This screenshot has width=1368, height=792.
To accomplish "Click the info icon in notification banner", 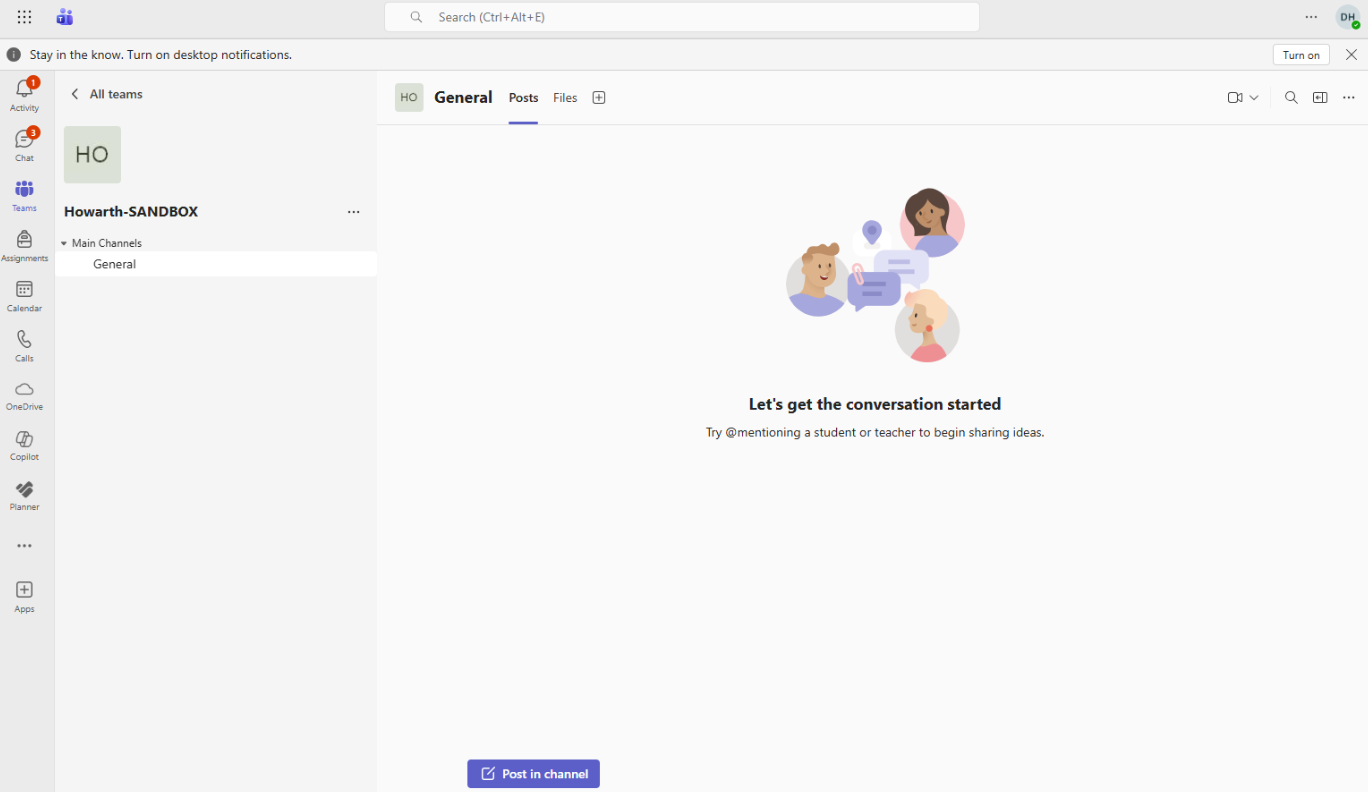I will [x=14, y=55].
